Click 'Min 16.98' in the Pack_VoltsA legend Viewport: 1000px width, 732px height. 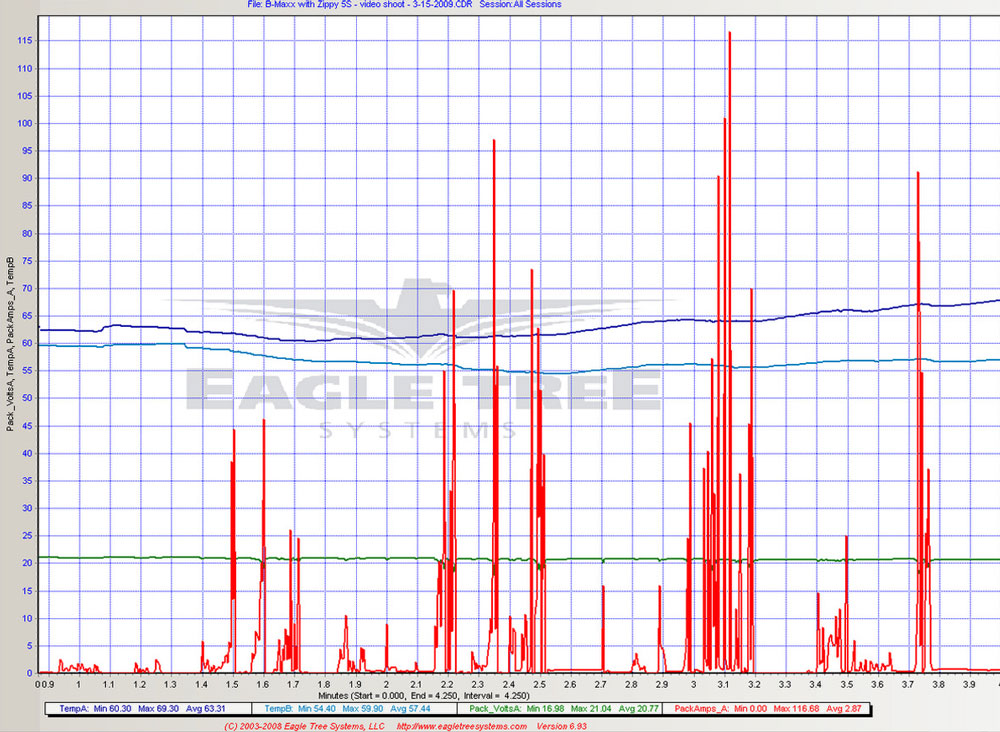pyautogui.click(x=546, y=709)
